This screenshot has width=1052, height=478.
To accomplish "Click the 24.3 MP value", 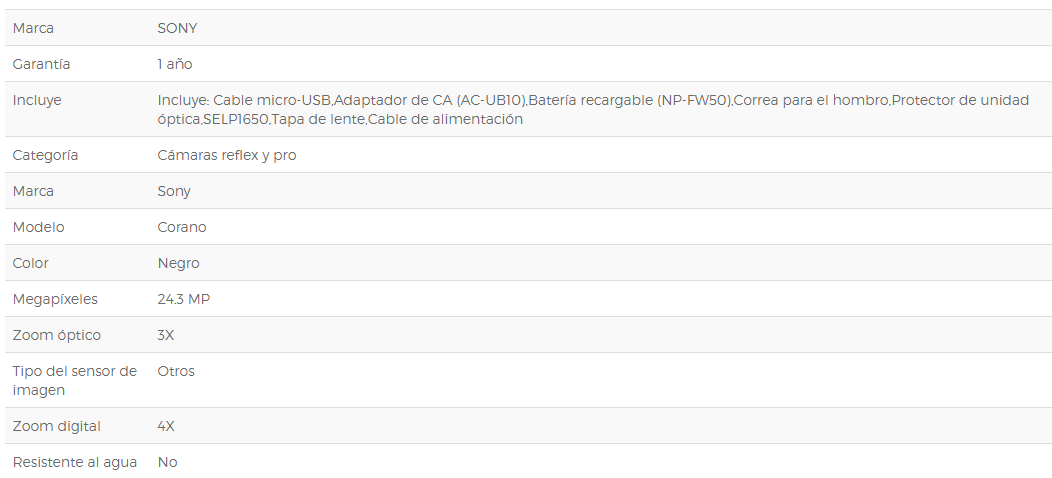I will pos(184,299).
